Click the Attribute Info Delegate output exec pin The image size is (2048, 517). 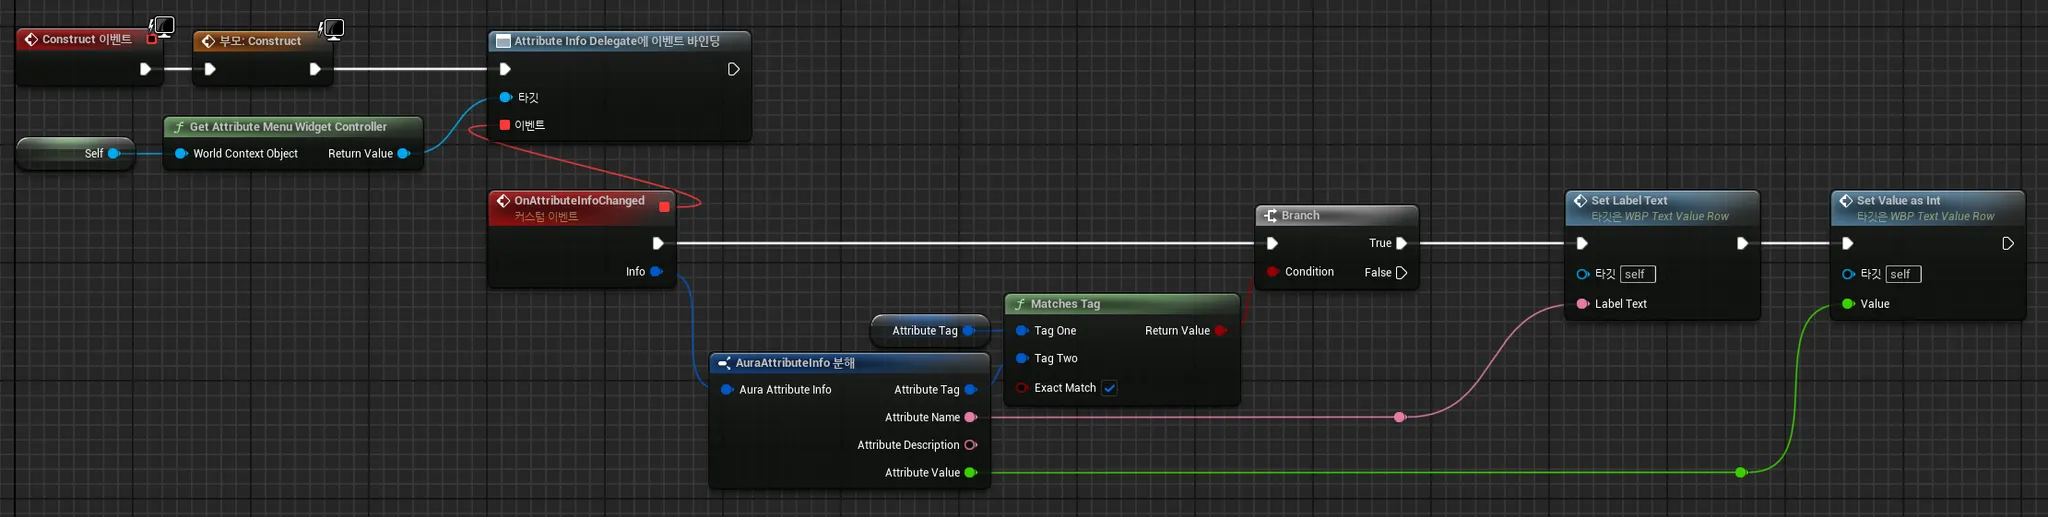tap(733, 69)
